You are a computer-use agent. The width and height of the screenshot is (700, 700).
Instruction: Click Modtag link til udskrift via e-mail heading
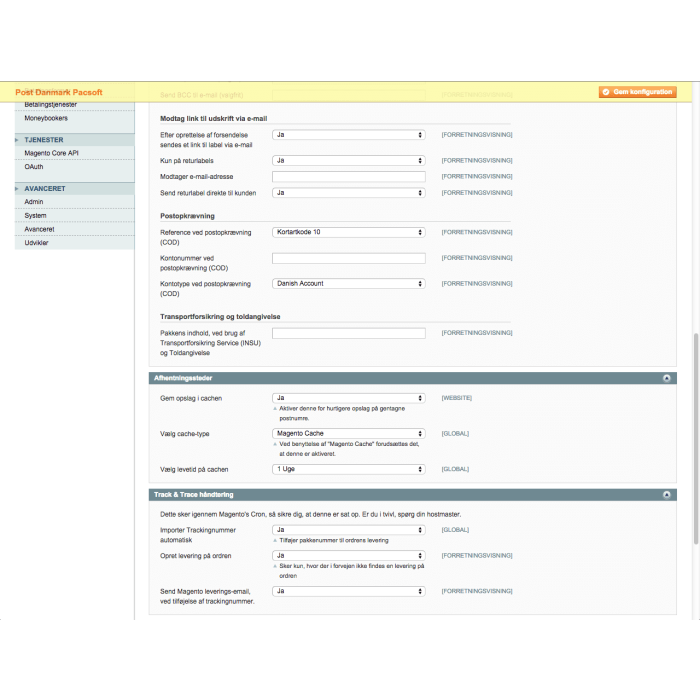coord(213,119)
